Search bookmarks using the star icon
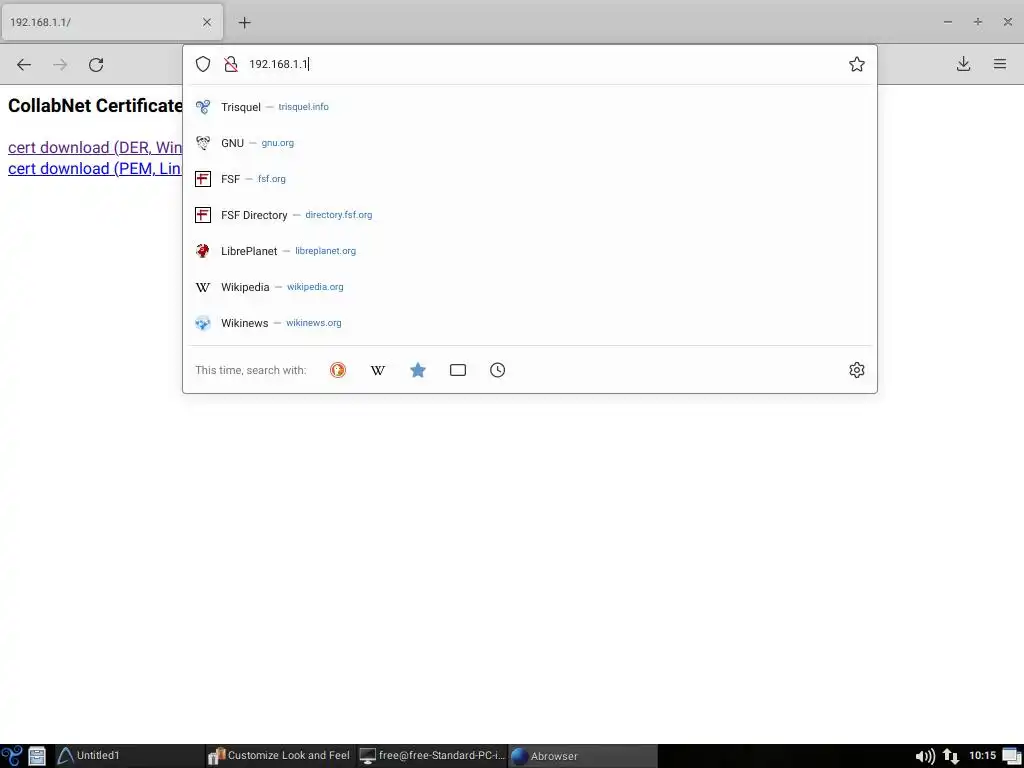The width and height of the screenshot is (1024, 768). tap(418, 370)
